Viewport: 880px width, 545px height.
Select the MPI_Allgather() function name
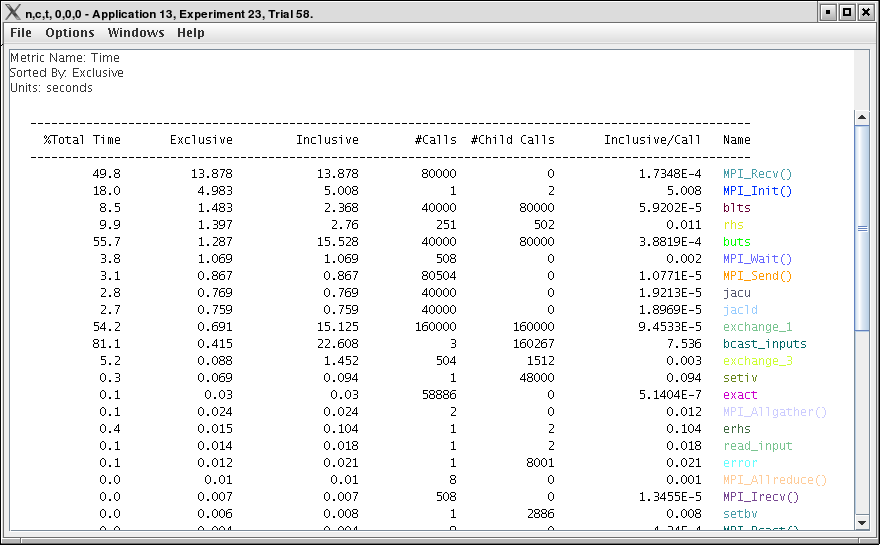774,412
